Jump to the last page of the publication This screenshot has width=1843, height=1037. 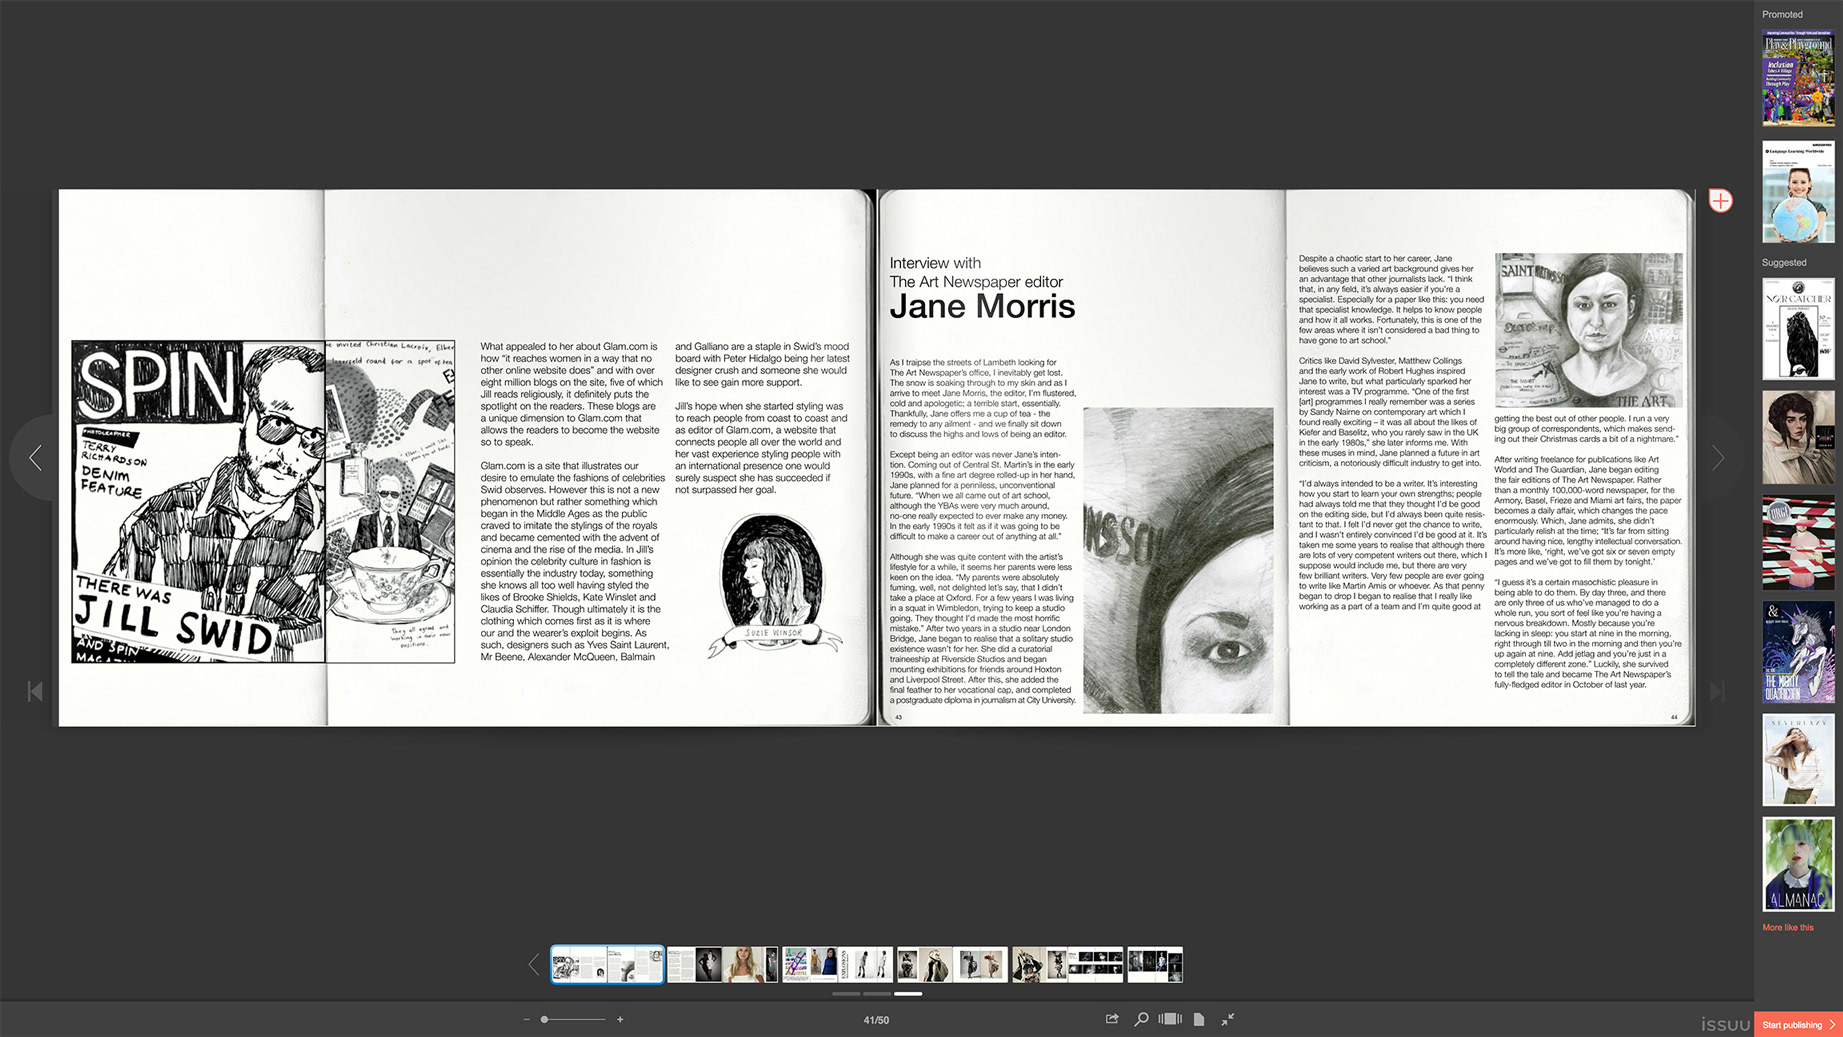point(1717,691)
